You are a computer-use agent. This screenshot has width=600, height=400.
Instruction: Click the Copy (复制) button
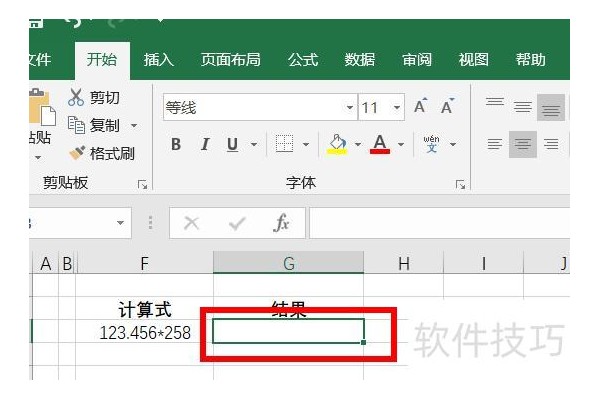[x=94, y=125]
